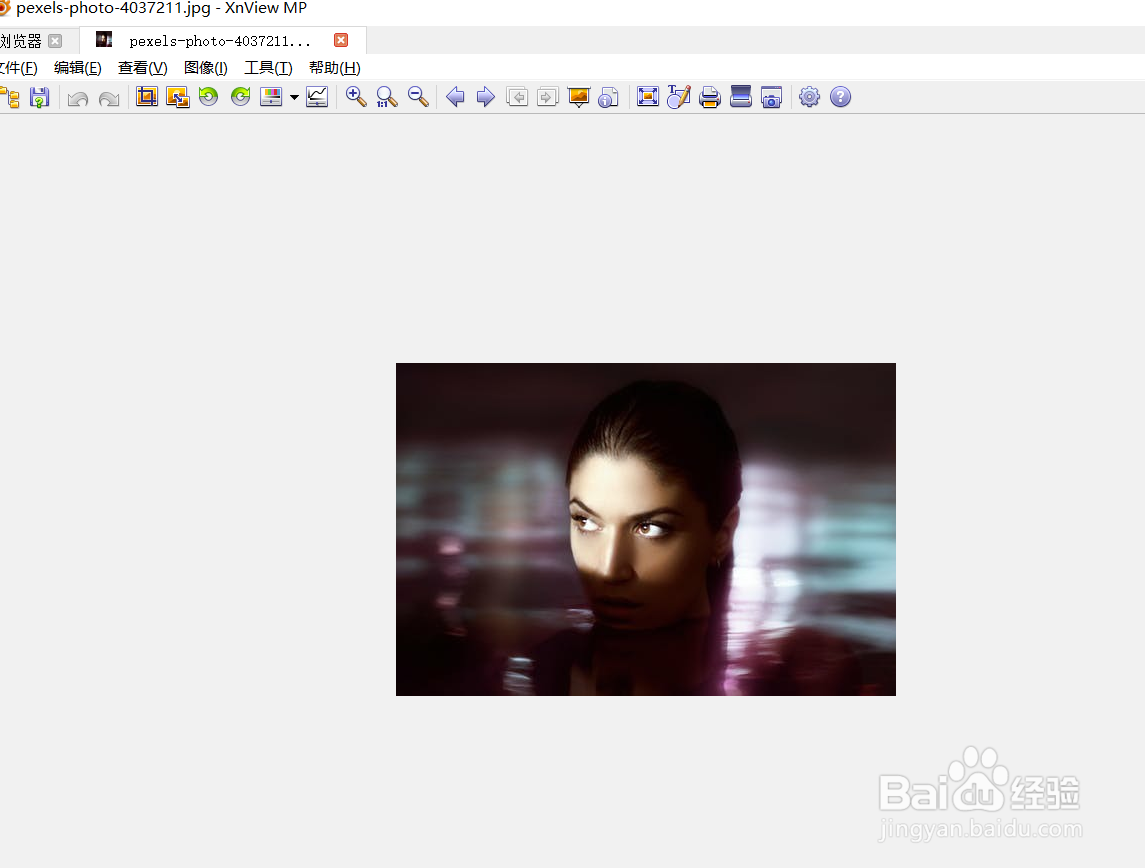Show image properties info icon

pos(608,97)
